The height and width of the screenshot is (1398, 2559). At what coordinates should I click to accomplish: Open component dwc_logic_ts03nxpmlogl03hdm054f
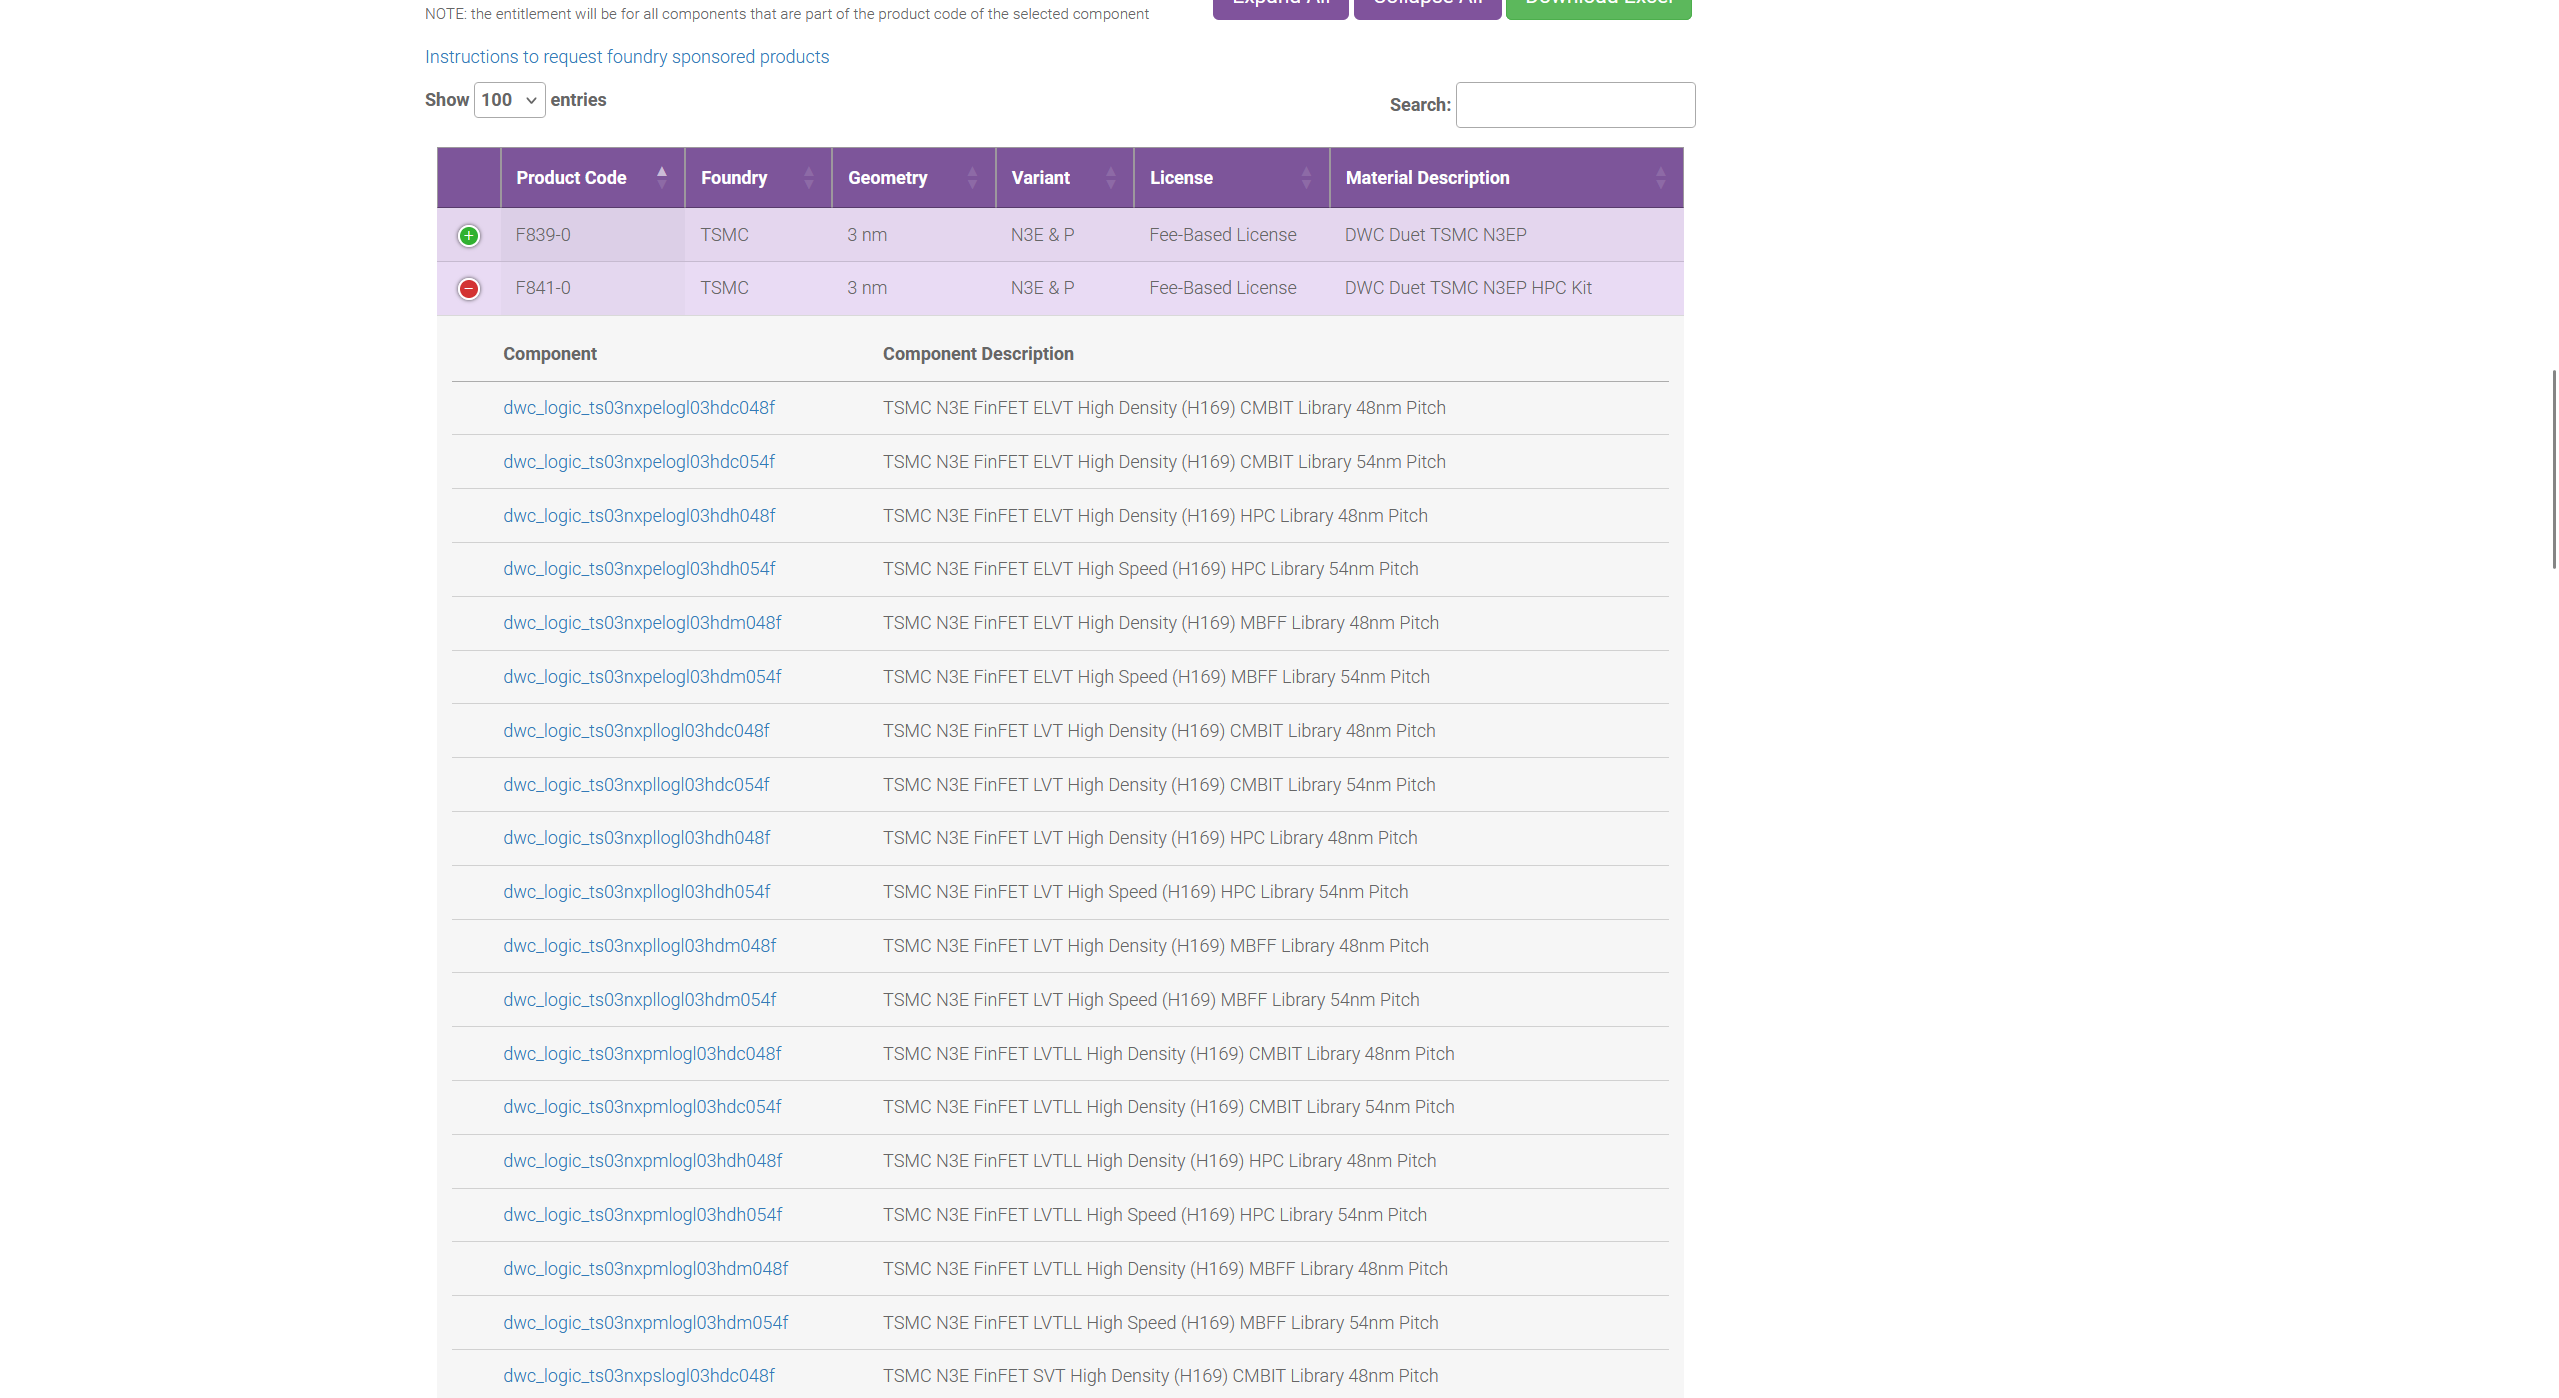[646, 1323]
